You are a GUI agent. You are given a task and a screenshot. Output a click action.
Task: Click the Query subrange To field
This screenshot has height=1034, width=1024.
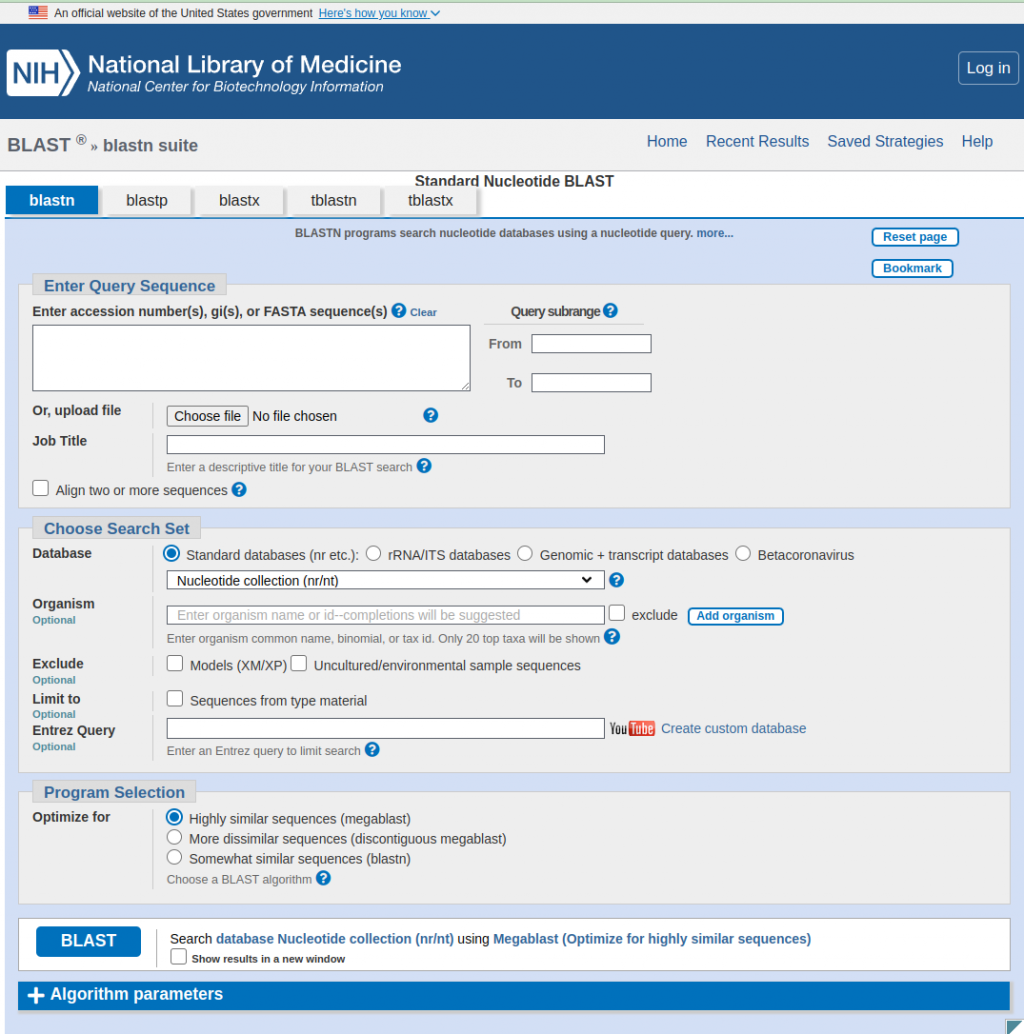click(x=591, y=382)
